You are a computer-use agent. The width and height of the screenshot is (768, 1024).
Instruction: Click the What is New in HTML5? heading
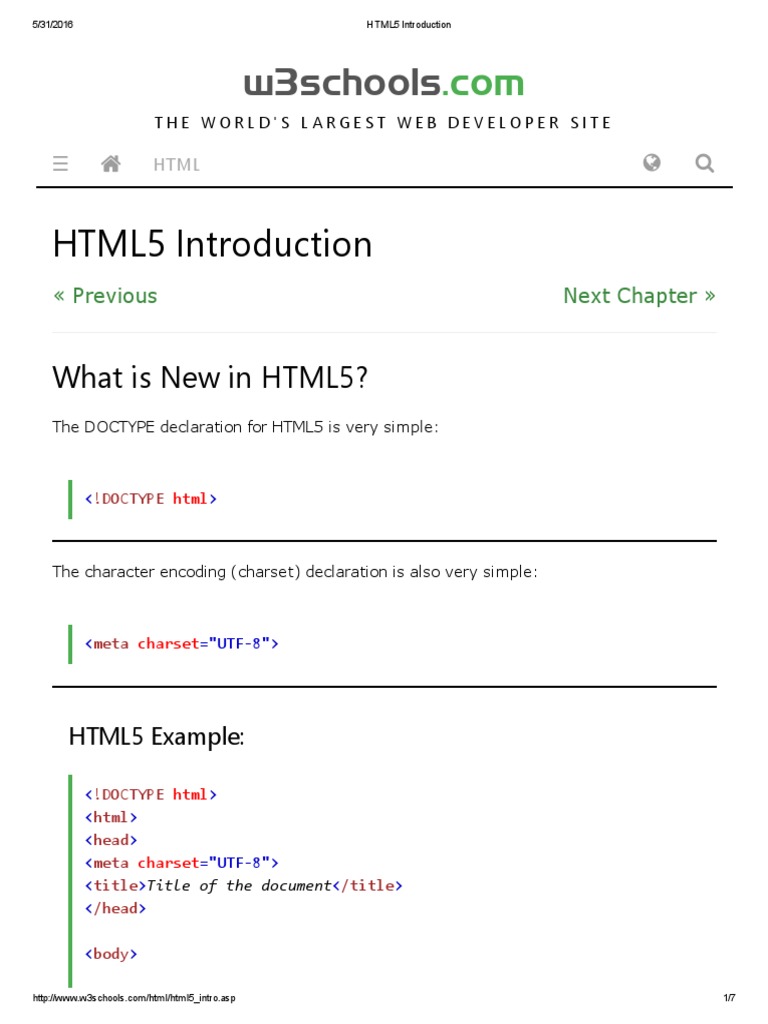(x=210, y=378)
